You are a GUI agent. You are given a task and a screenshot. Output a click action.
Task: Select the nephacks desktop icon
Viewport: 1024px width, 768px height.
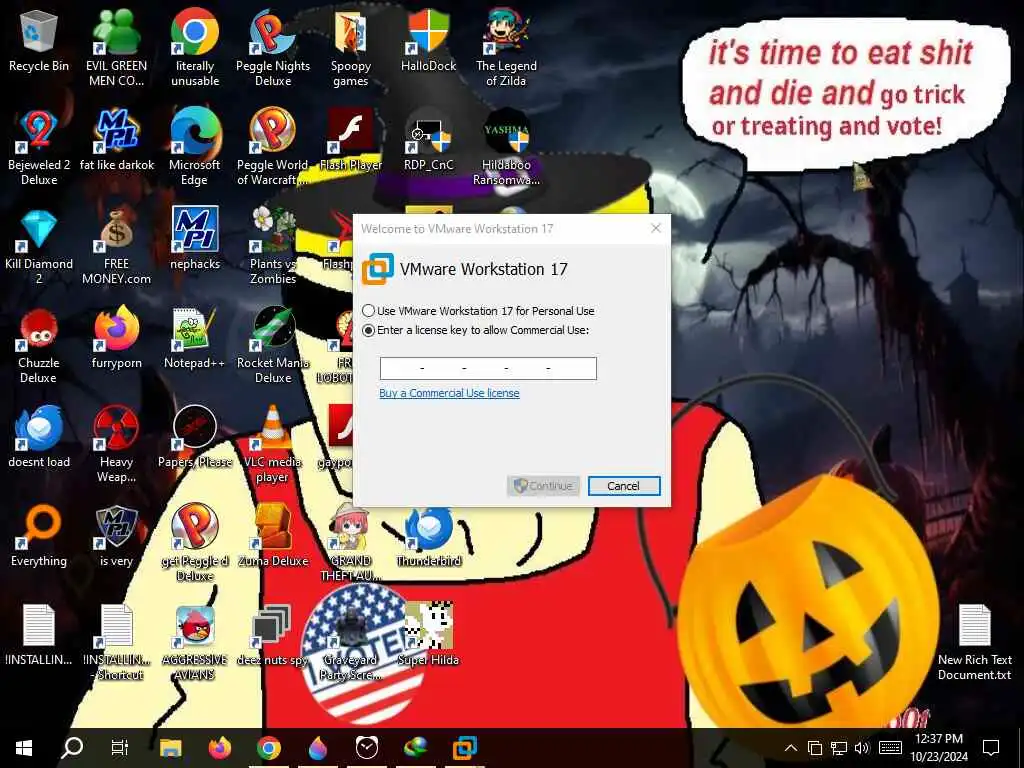tap(195, 239)
